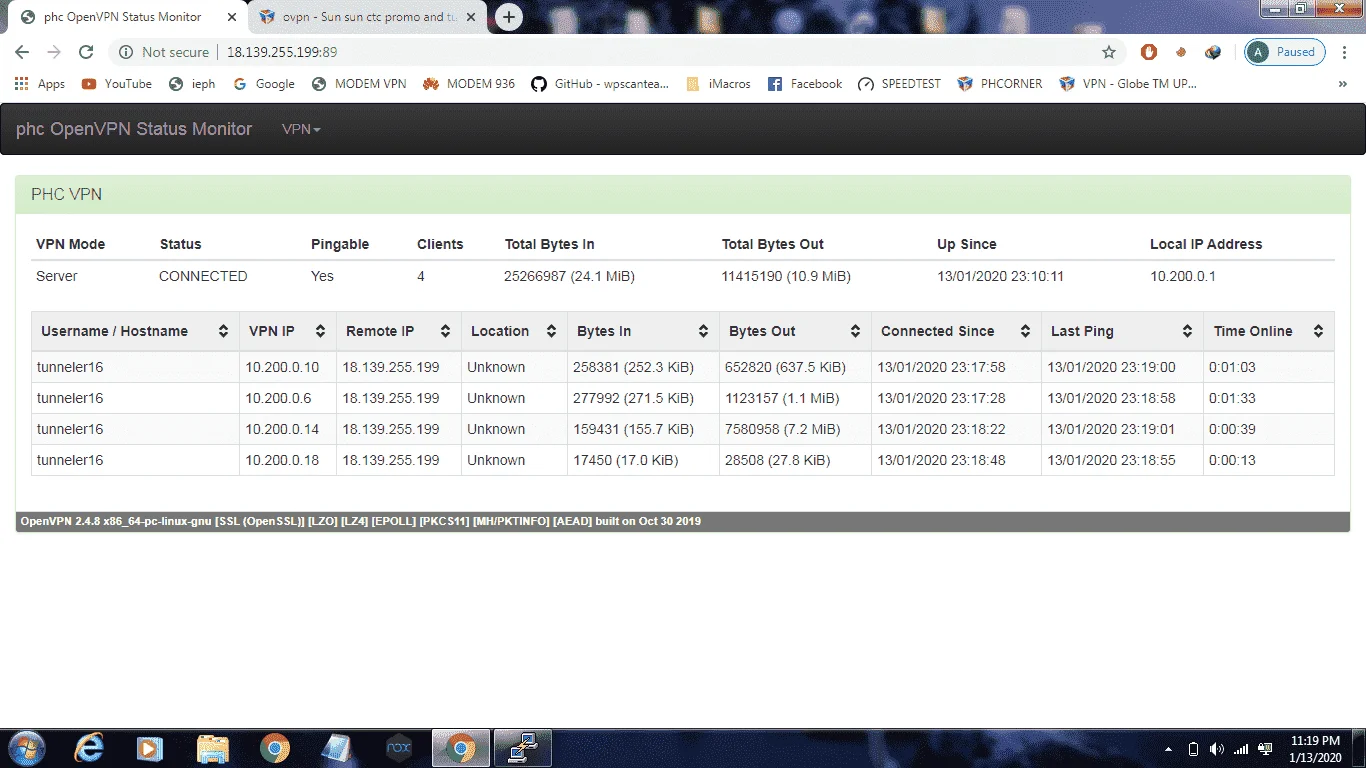The width and height of the screenshot is (1366, 768).
Task: Sort table by Remote IP column
Action: coord(398,331)
